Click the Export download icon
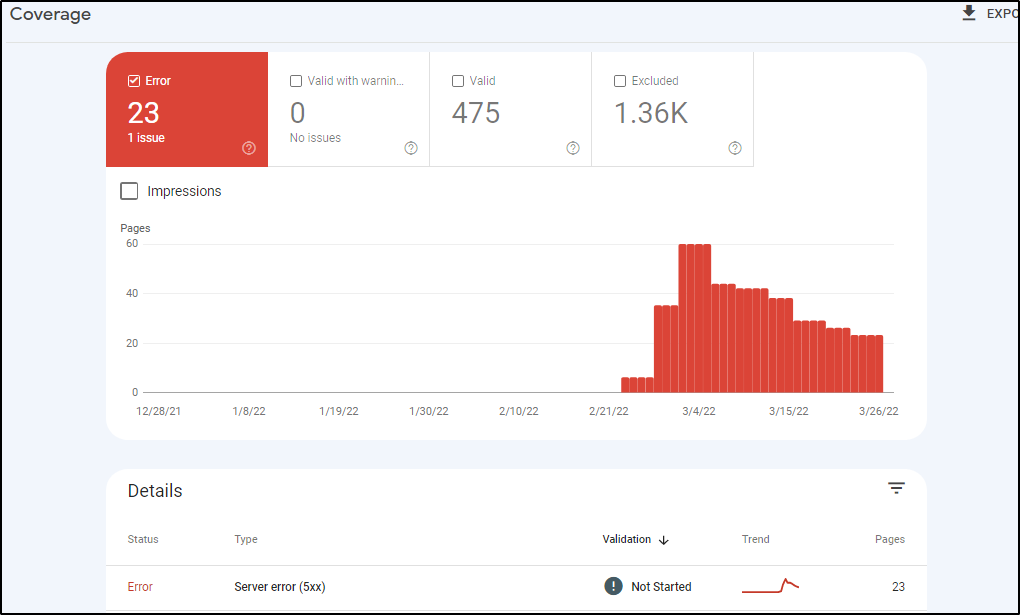The width and height of the screenshot is (1020, 615). 968,14
